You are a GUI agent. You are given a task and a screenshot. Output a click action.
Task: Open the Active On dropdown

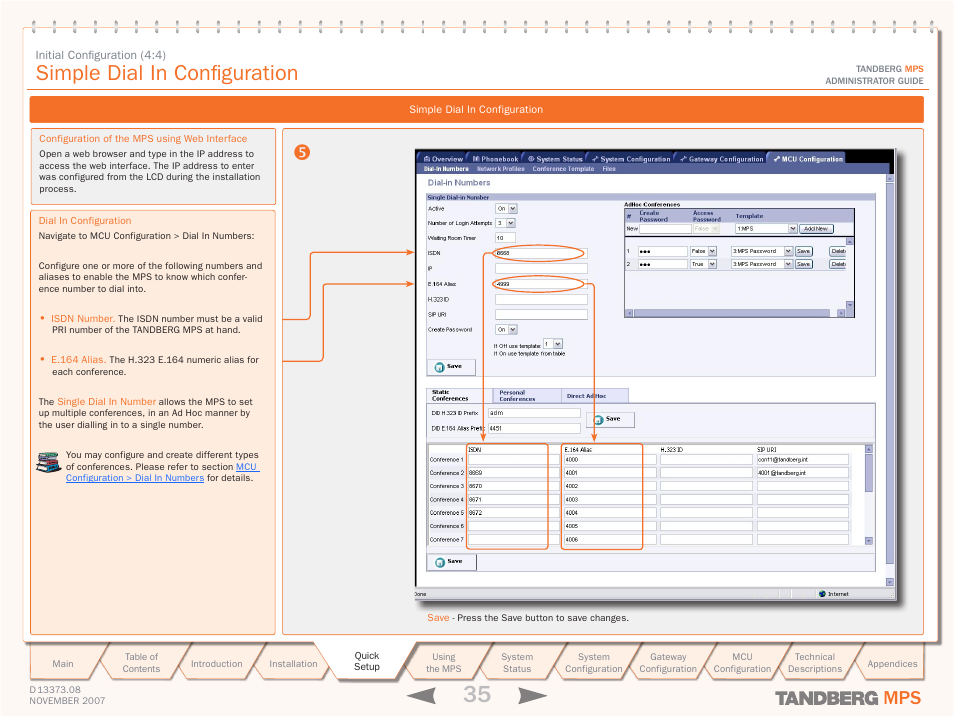513,209
